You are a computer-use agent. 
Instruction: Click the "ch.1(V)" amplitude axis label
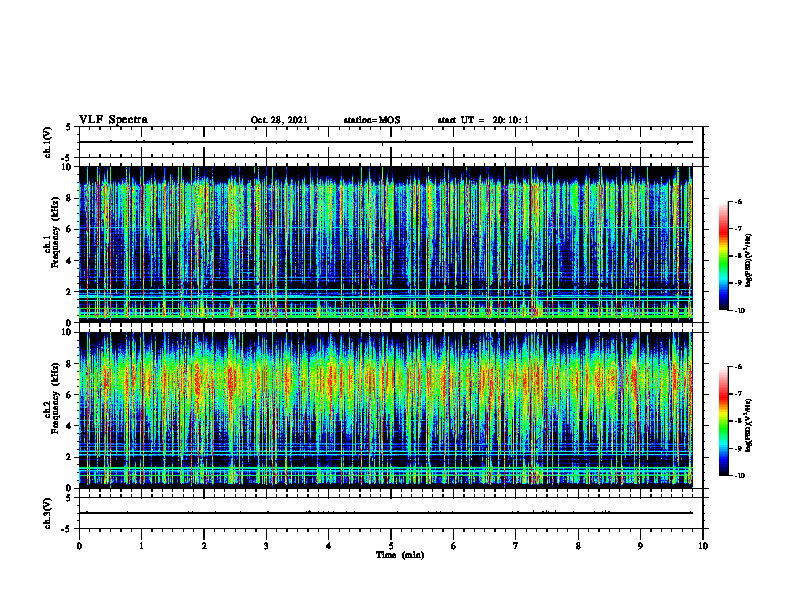coord(47,142)
